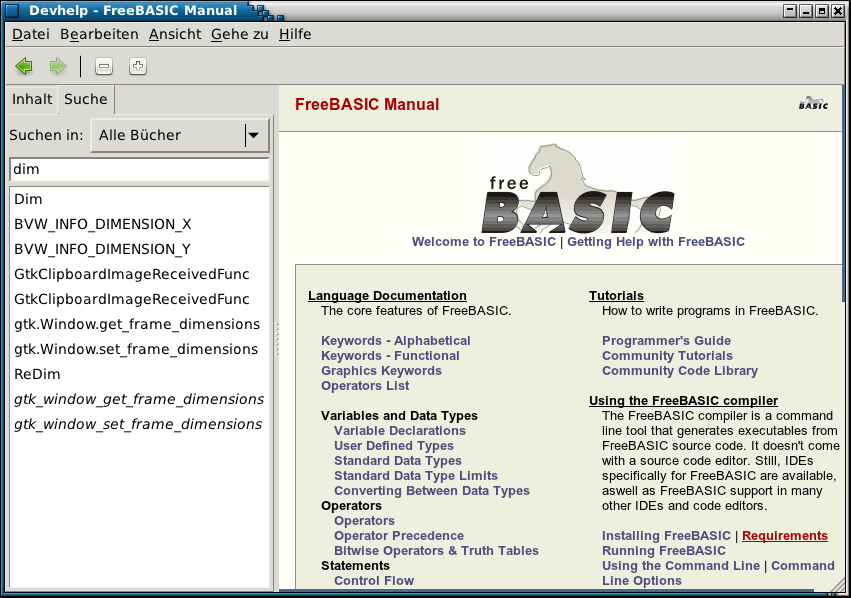The image size is (851, 598).
Task: Select the ReDim search result
Action: (139, 374)
